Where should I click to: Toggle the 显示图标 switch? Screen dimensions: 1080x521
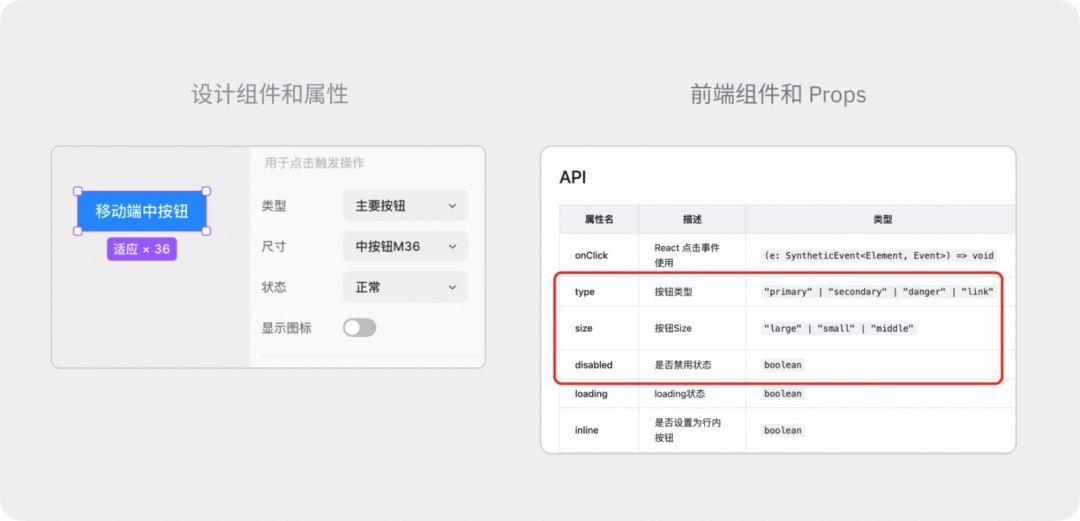point(360,328)
